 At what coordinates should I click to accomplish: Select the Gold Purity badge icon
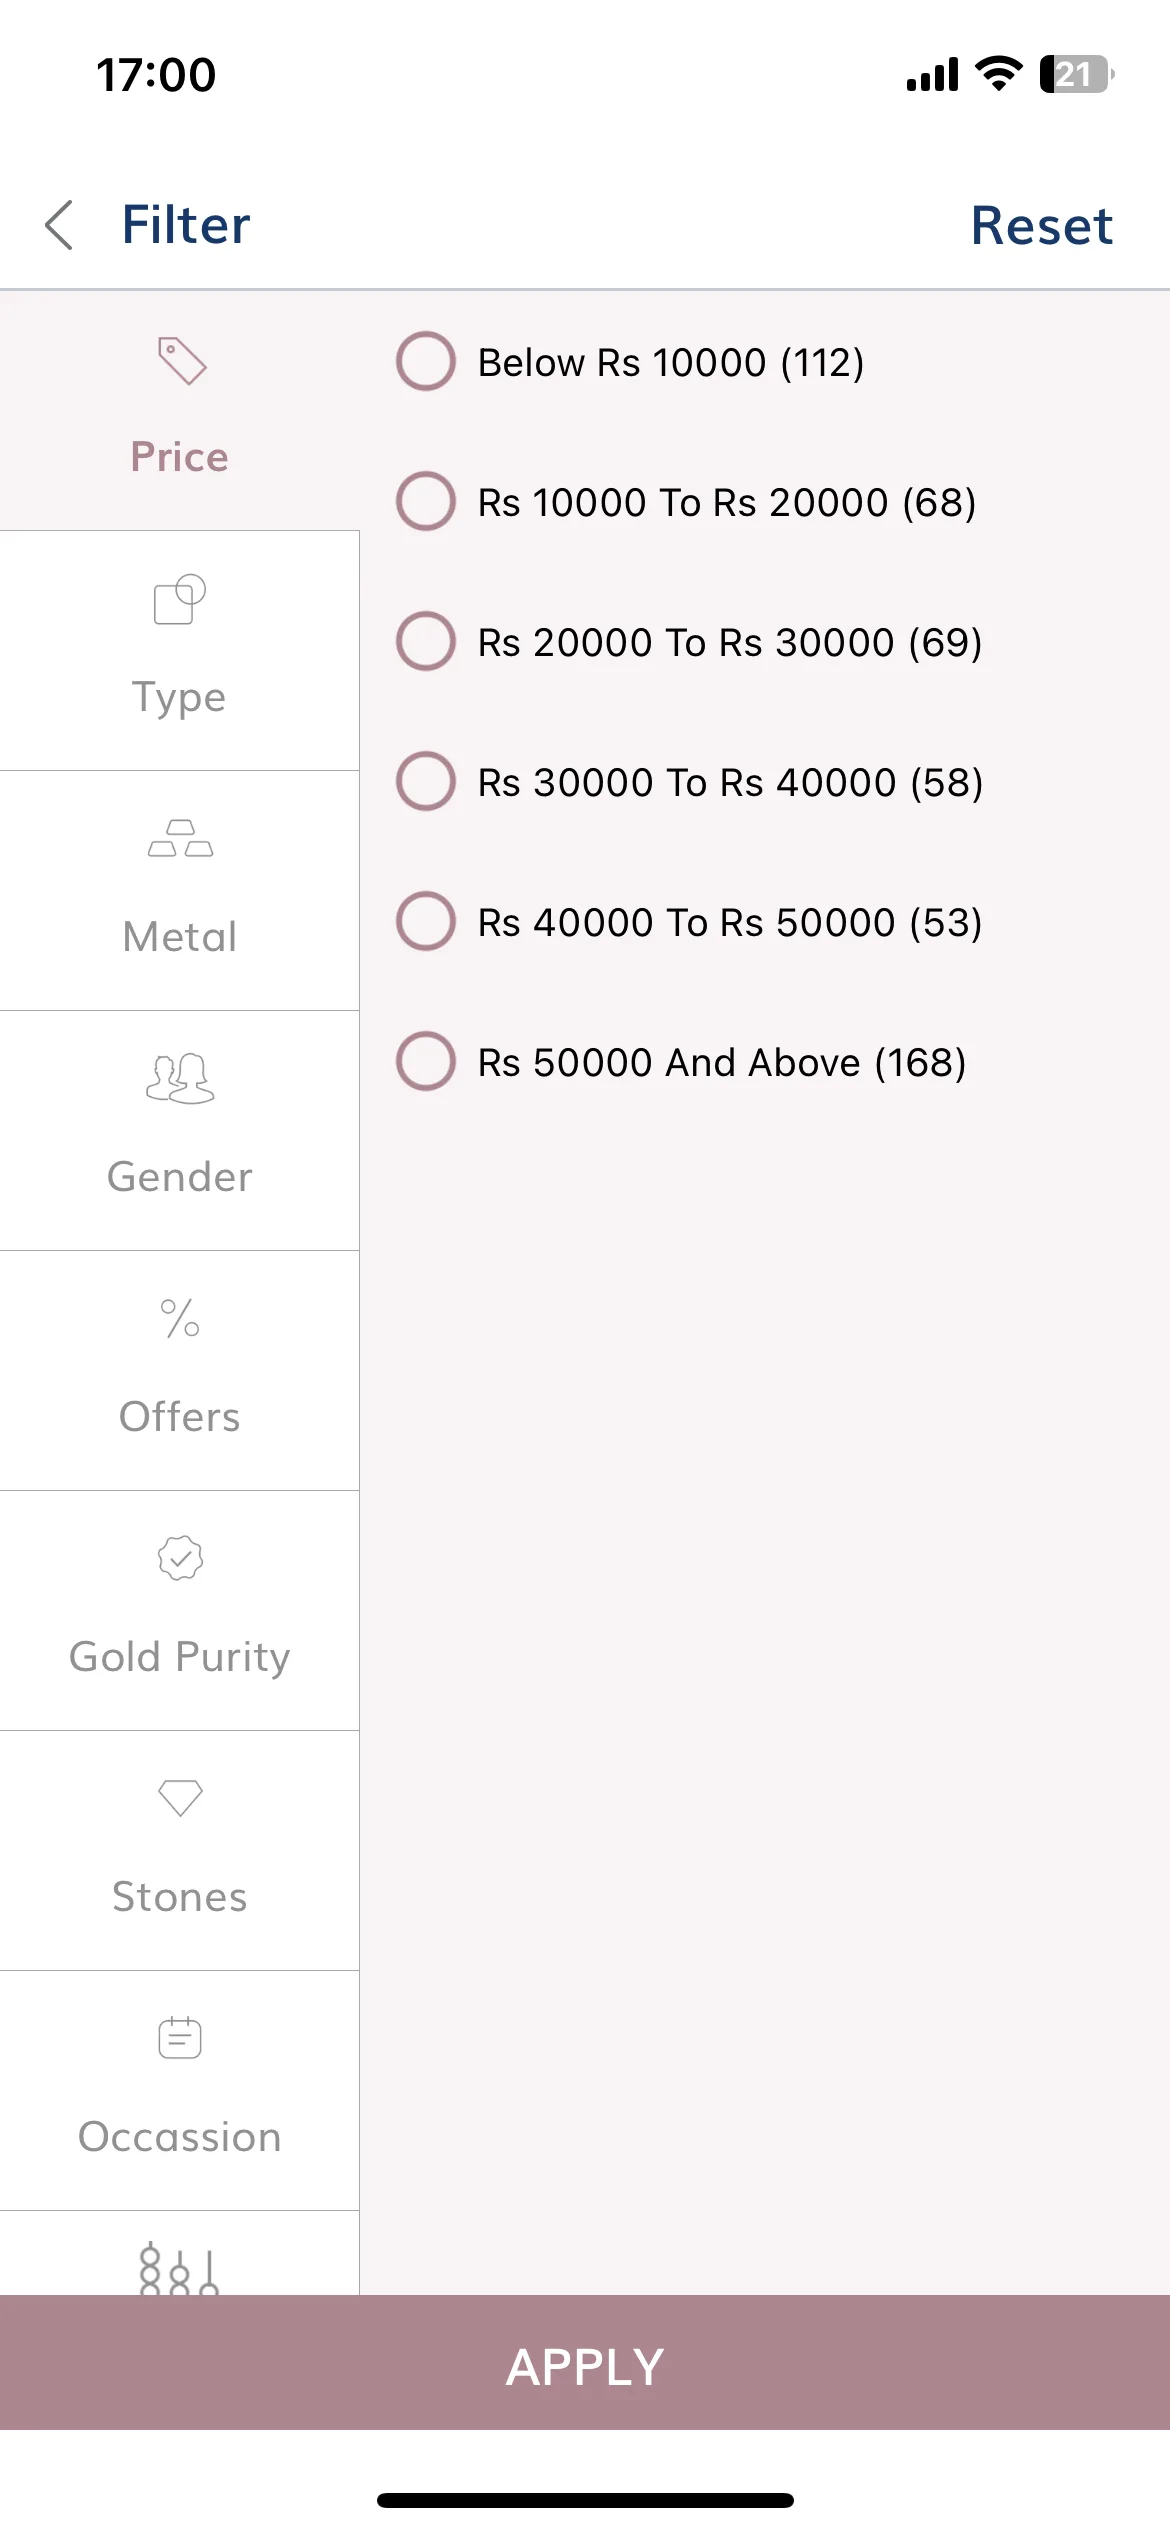[180, 1558]
